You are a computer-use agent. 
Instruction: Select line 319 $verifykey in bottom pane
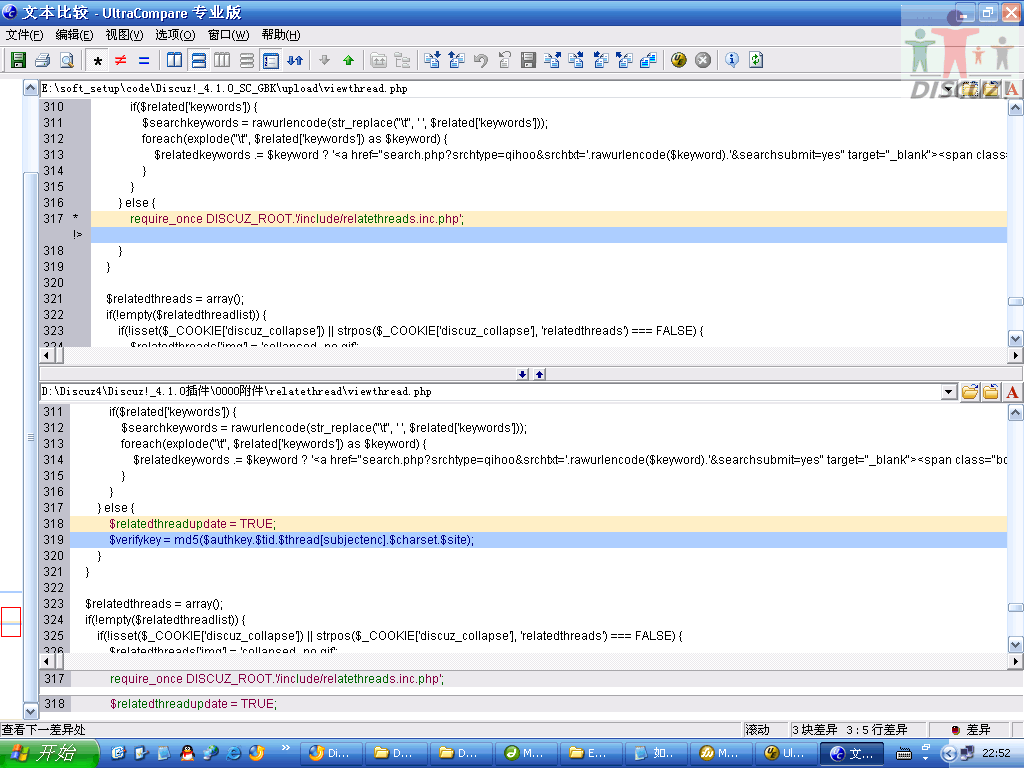[x=538, y=540]
